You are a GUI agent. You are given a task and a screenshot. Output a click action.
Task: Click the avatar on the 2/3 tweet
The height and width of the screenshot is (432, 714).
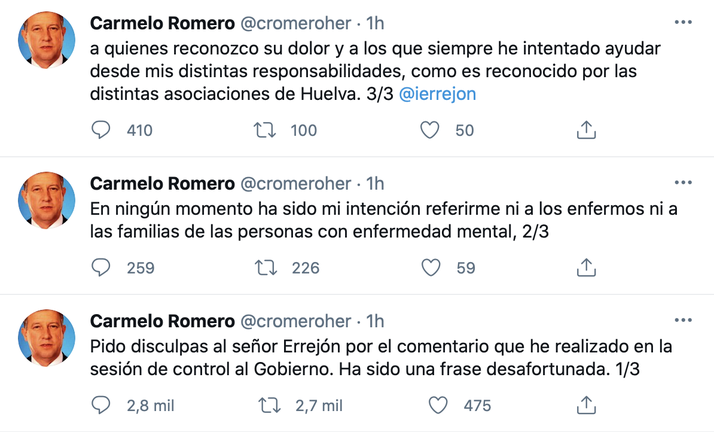tap(47, 201)
